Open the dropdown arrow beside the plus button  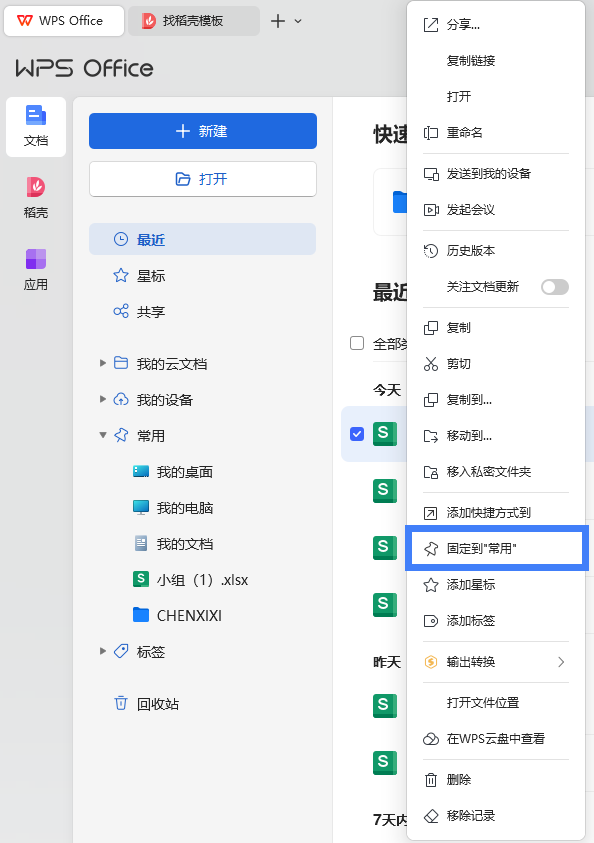point(298,21)
